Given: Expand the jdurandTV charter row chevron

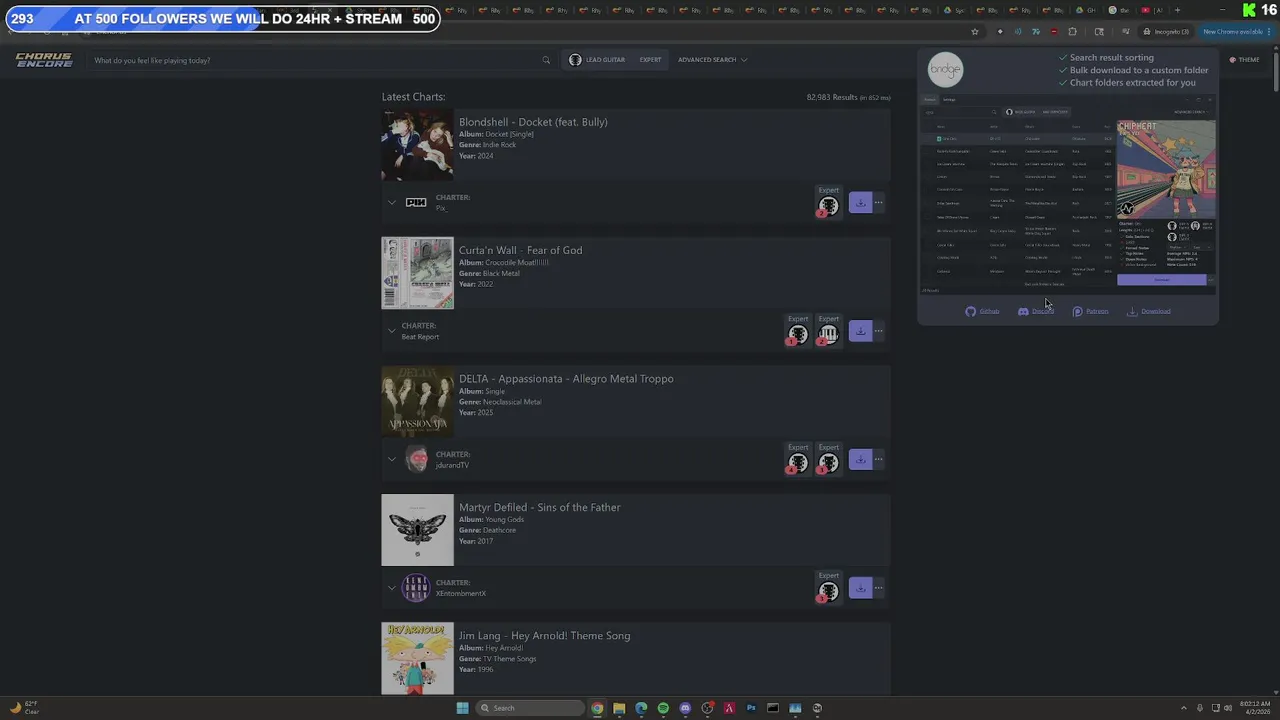Looking at the screenshot, I should pyautogui.click(x=392, y=459).
